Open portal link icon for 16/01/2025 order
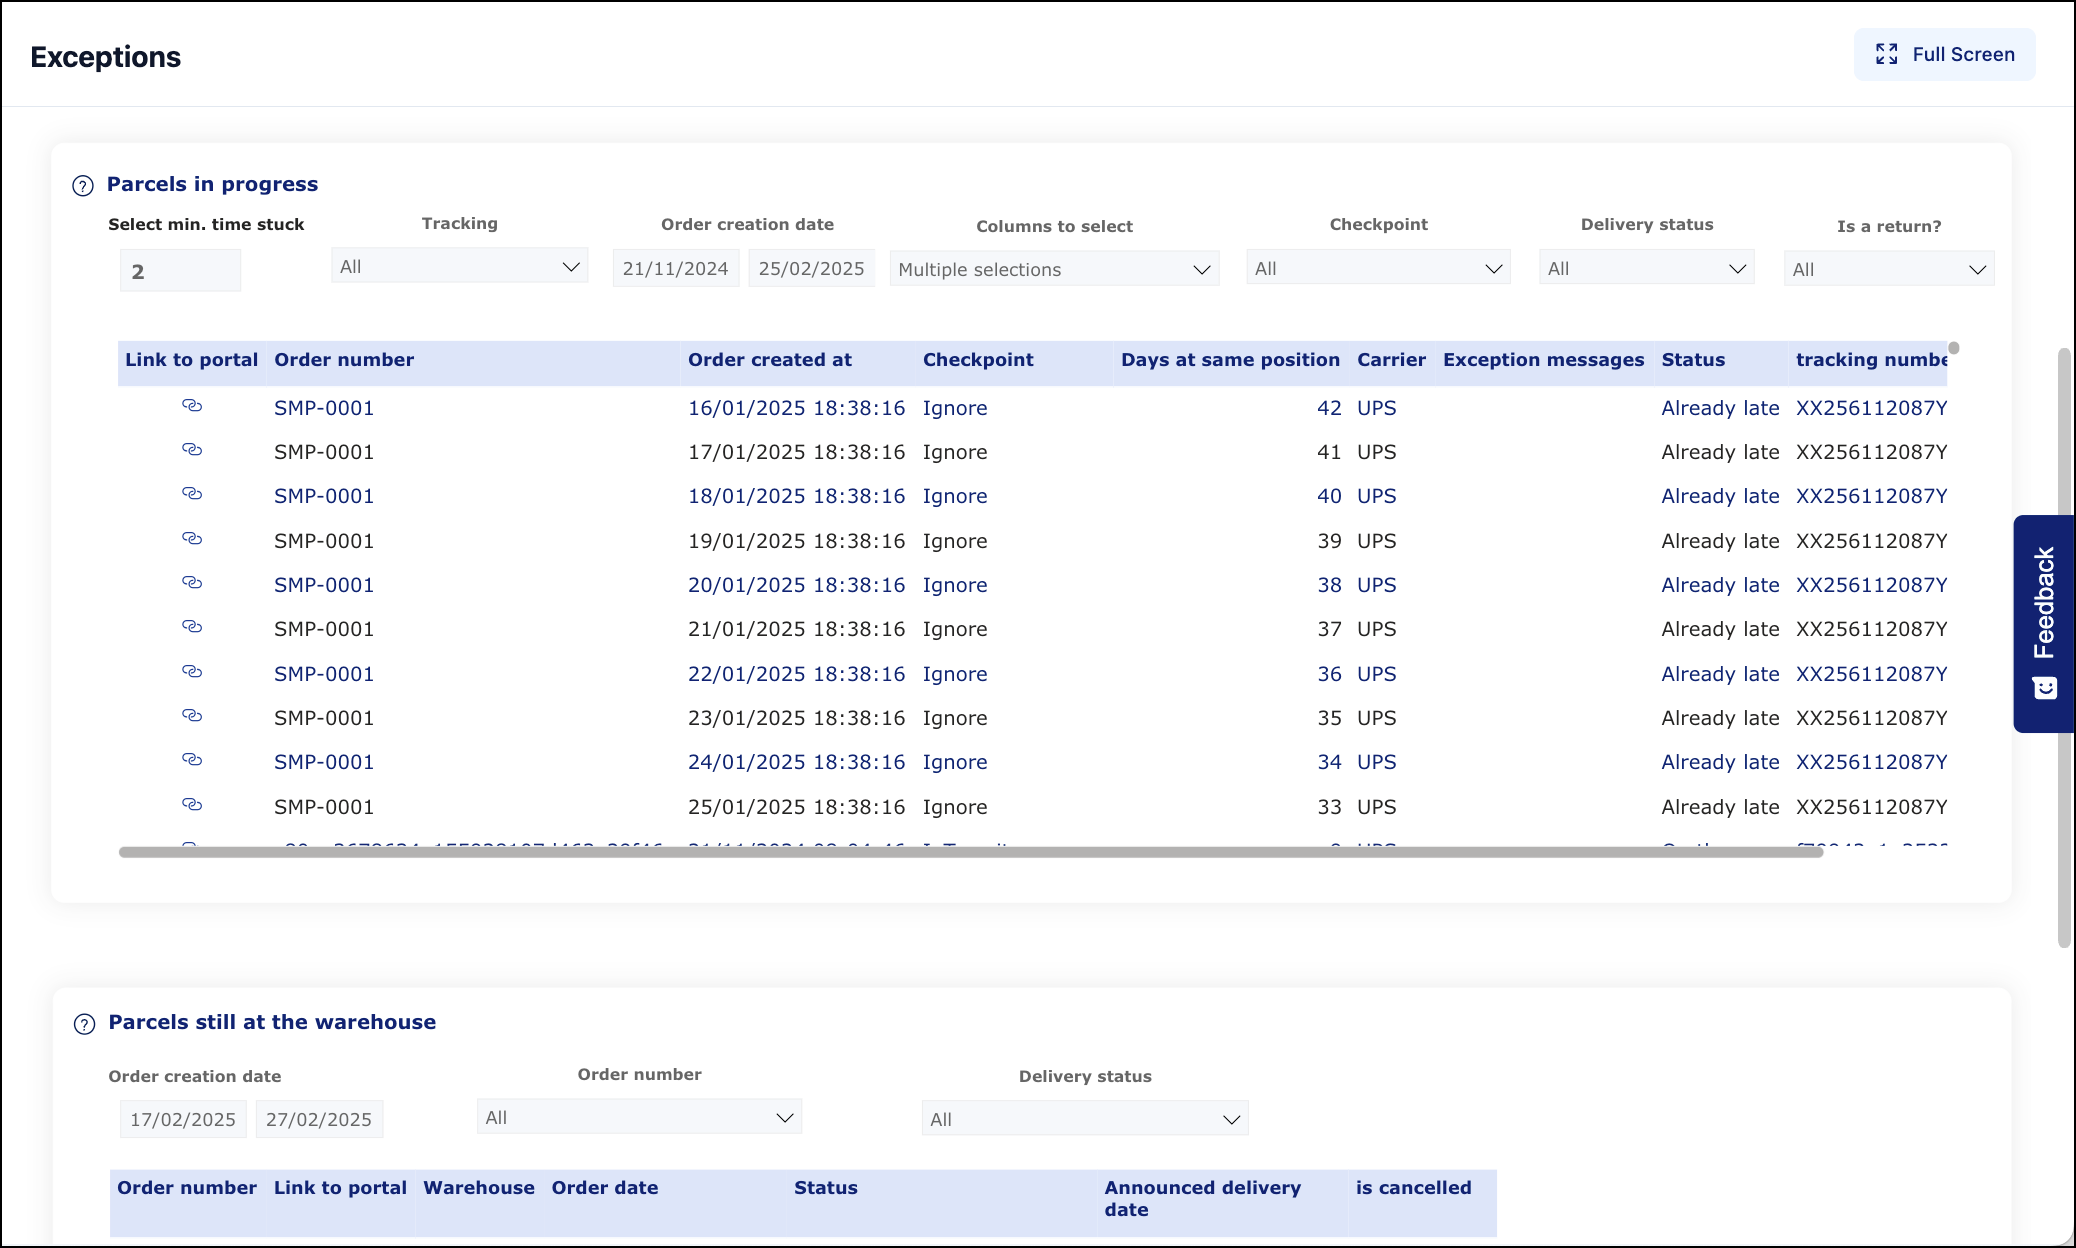The width and height of the screenshot is (2076, 1248). (192, 406)
